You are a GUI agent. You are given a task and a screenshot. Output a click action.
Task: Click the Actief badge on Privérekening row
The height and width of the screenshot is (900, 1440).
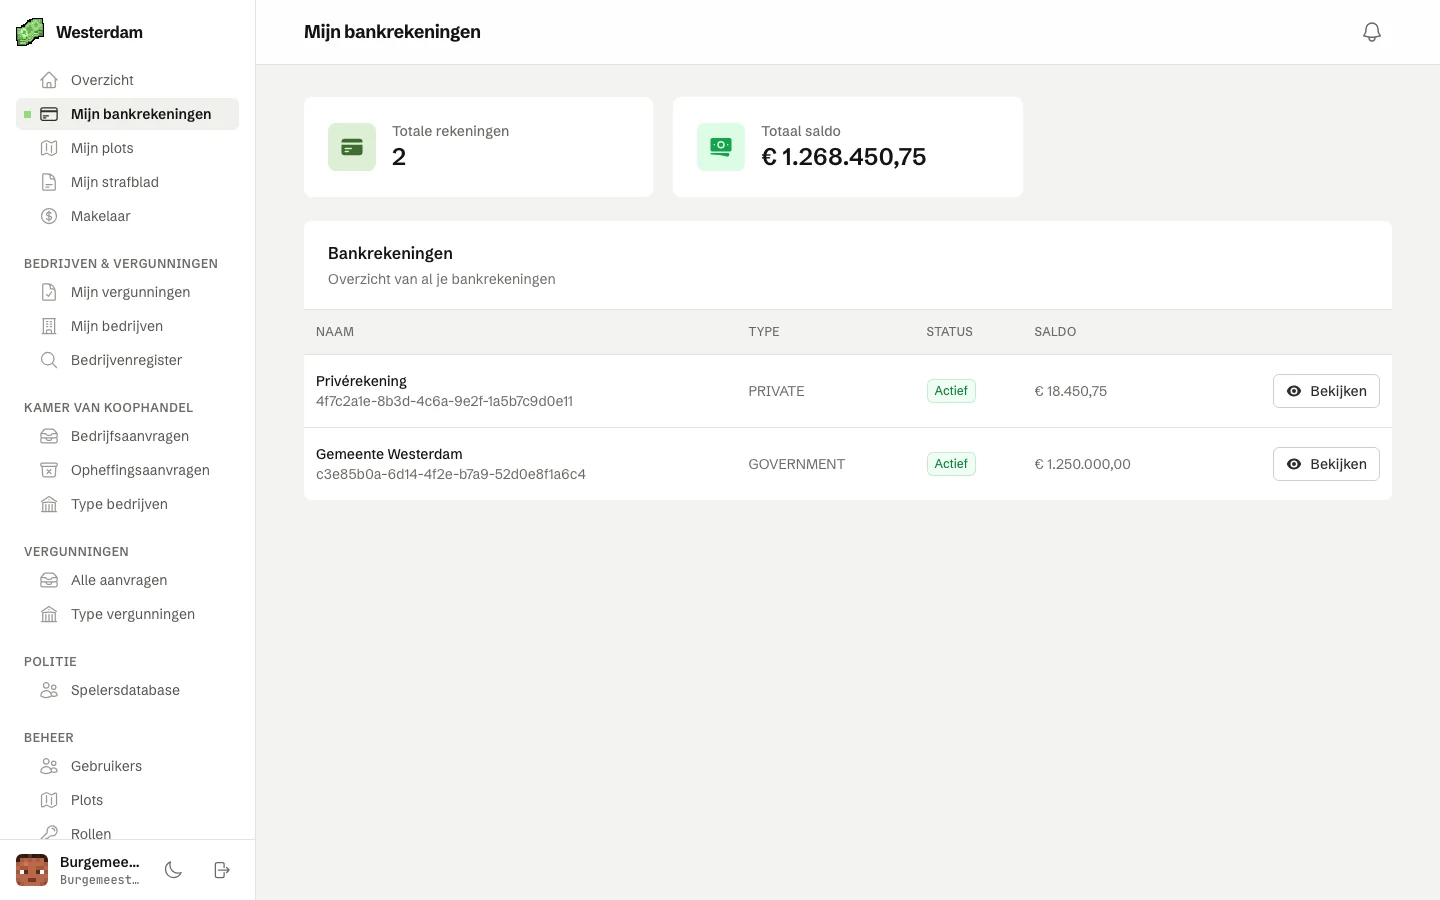tap(951, 391)
